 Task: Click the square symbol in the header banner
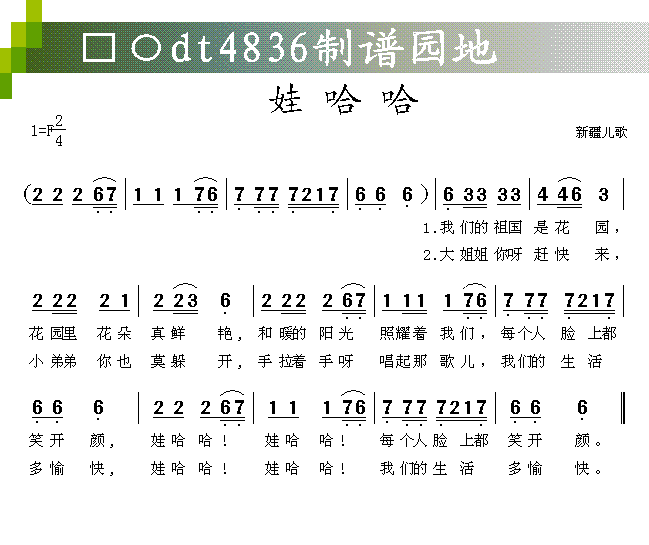tap(98, 47)
